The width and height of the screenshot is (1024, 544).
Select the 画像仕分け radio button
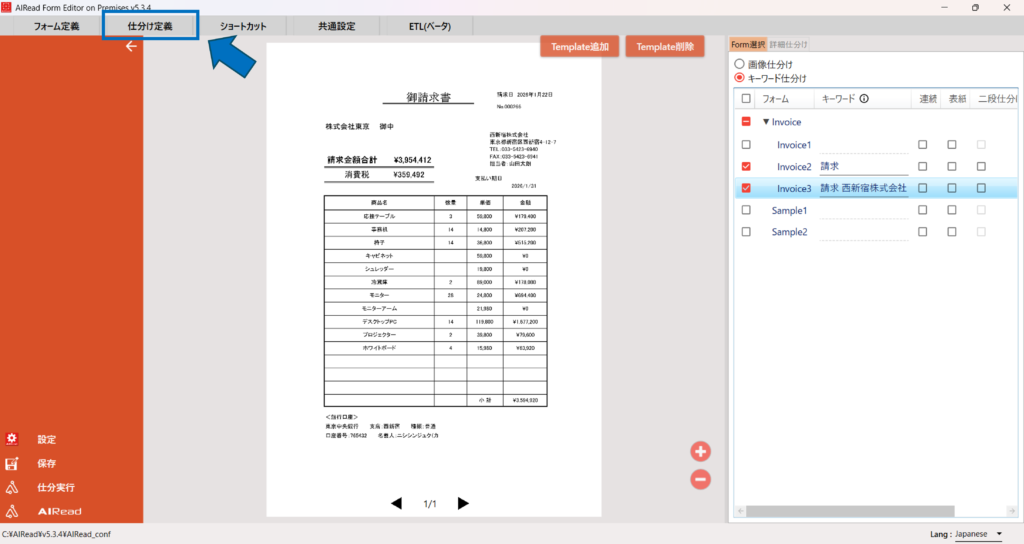point(739,64)
